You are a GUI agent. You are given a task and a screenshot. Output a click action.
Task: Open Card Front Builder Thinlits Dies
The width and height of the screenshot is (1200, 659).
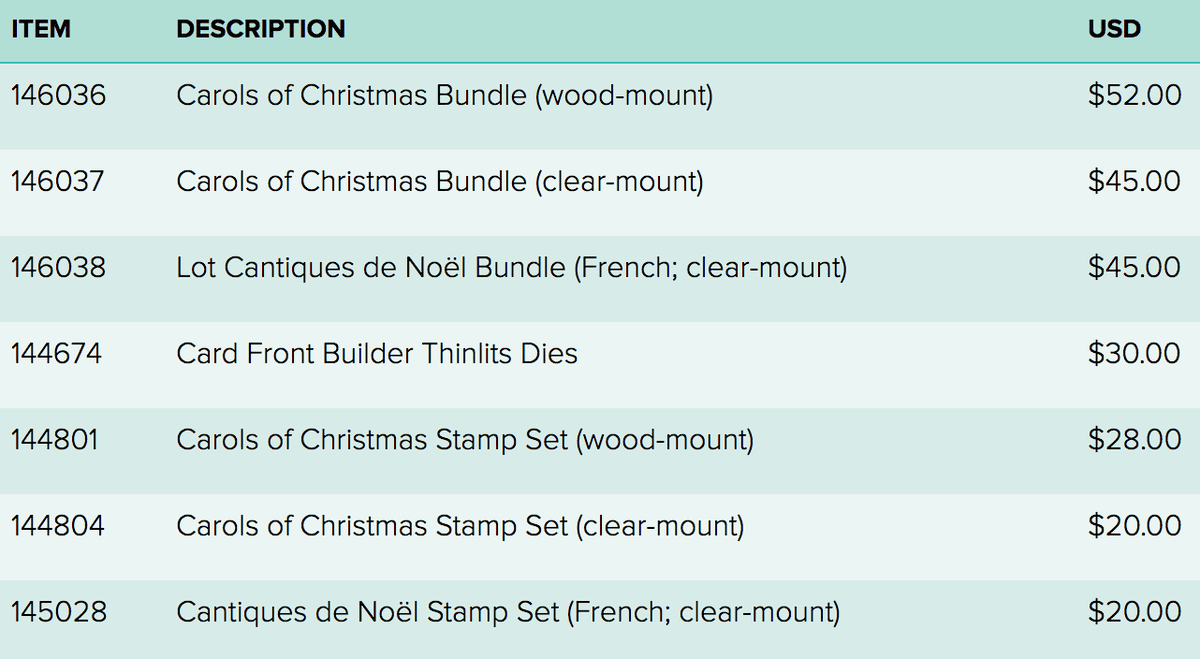click(377, 354)
